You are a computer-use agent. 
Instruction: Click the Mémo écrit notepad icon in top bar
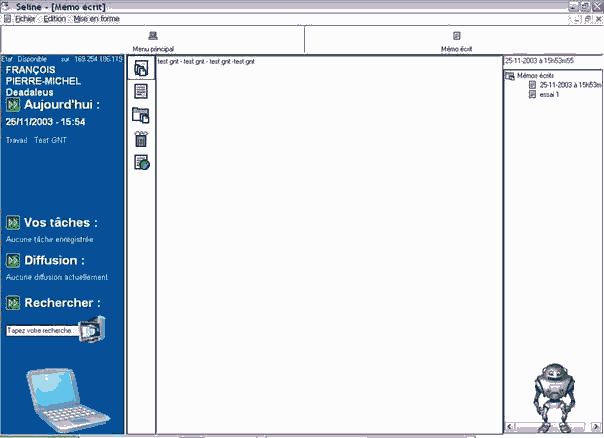tap(457, 36)
